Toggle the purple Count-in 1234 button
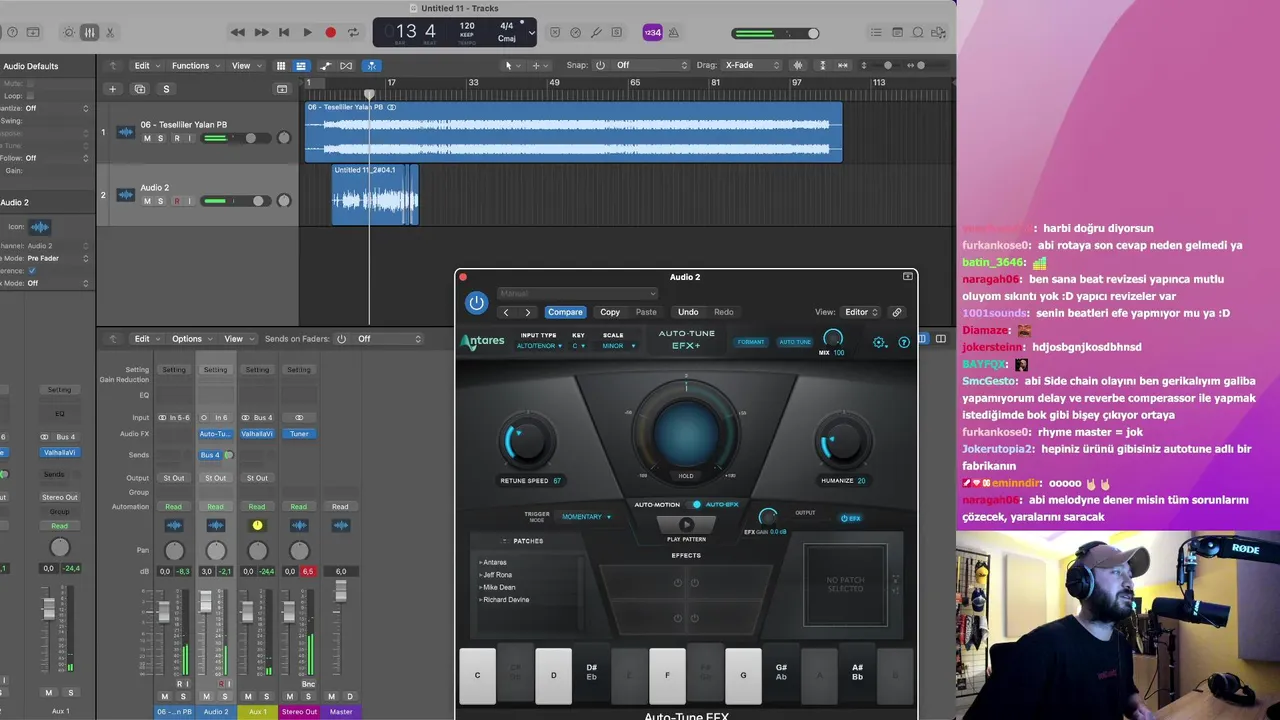 (652, 33)
